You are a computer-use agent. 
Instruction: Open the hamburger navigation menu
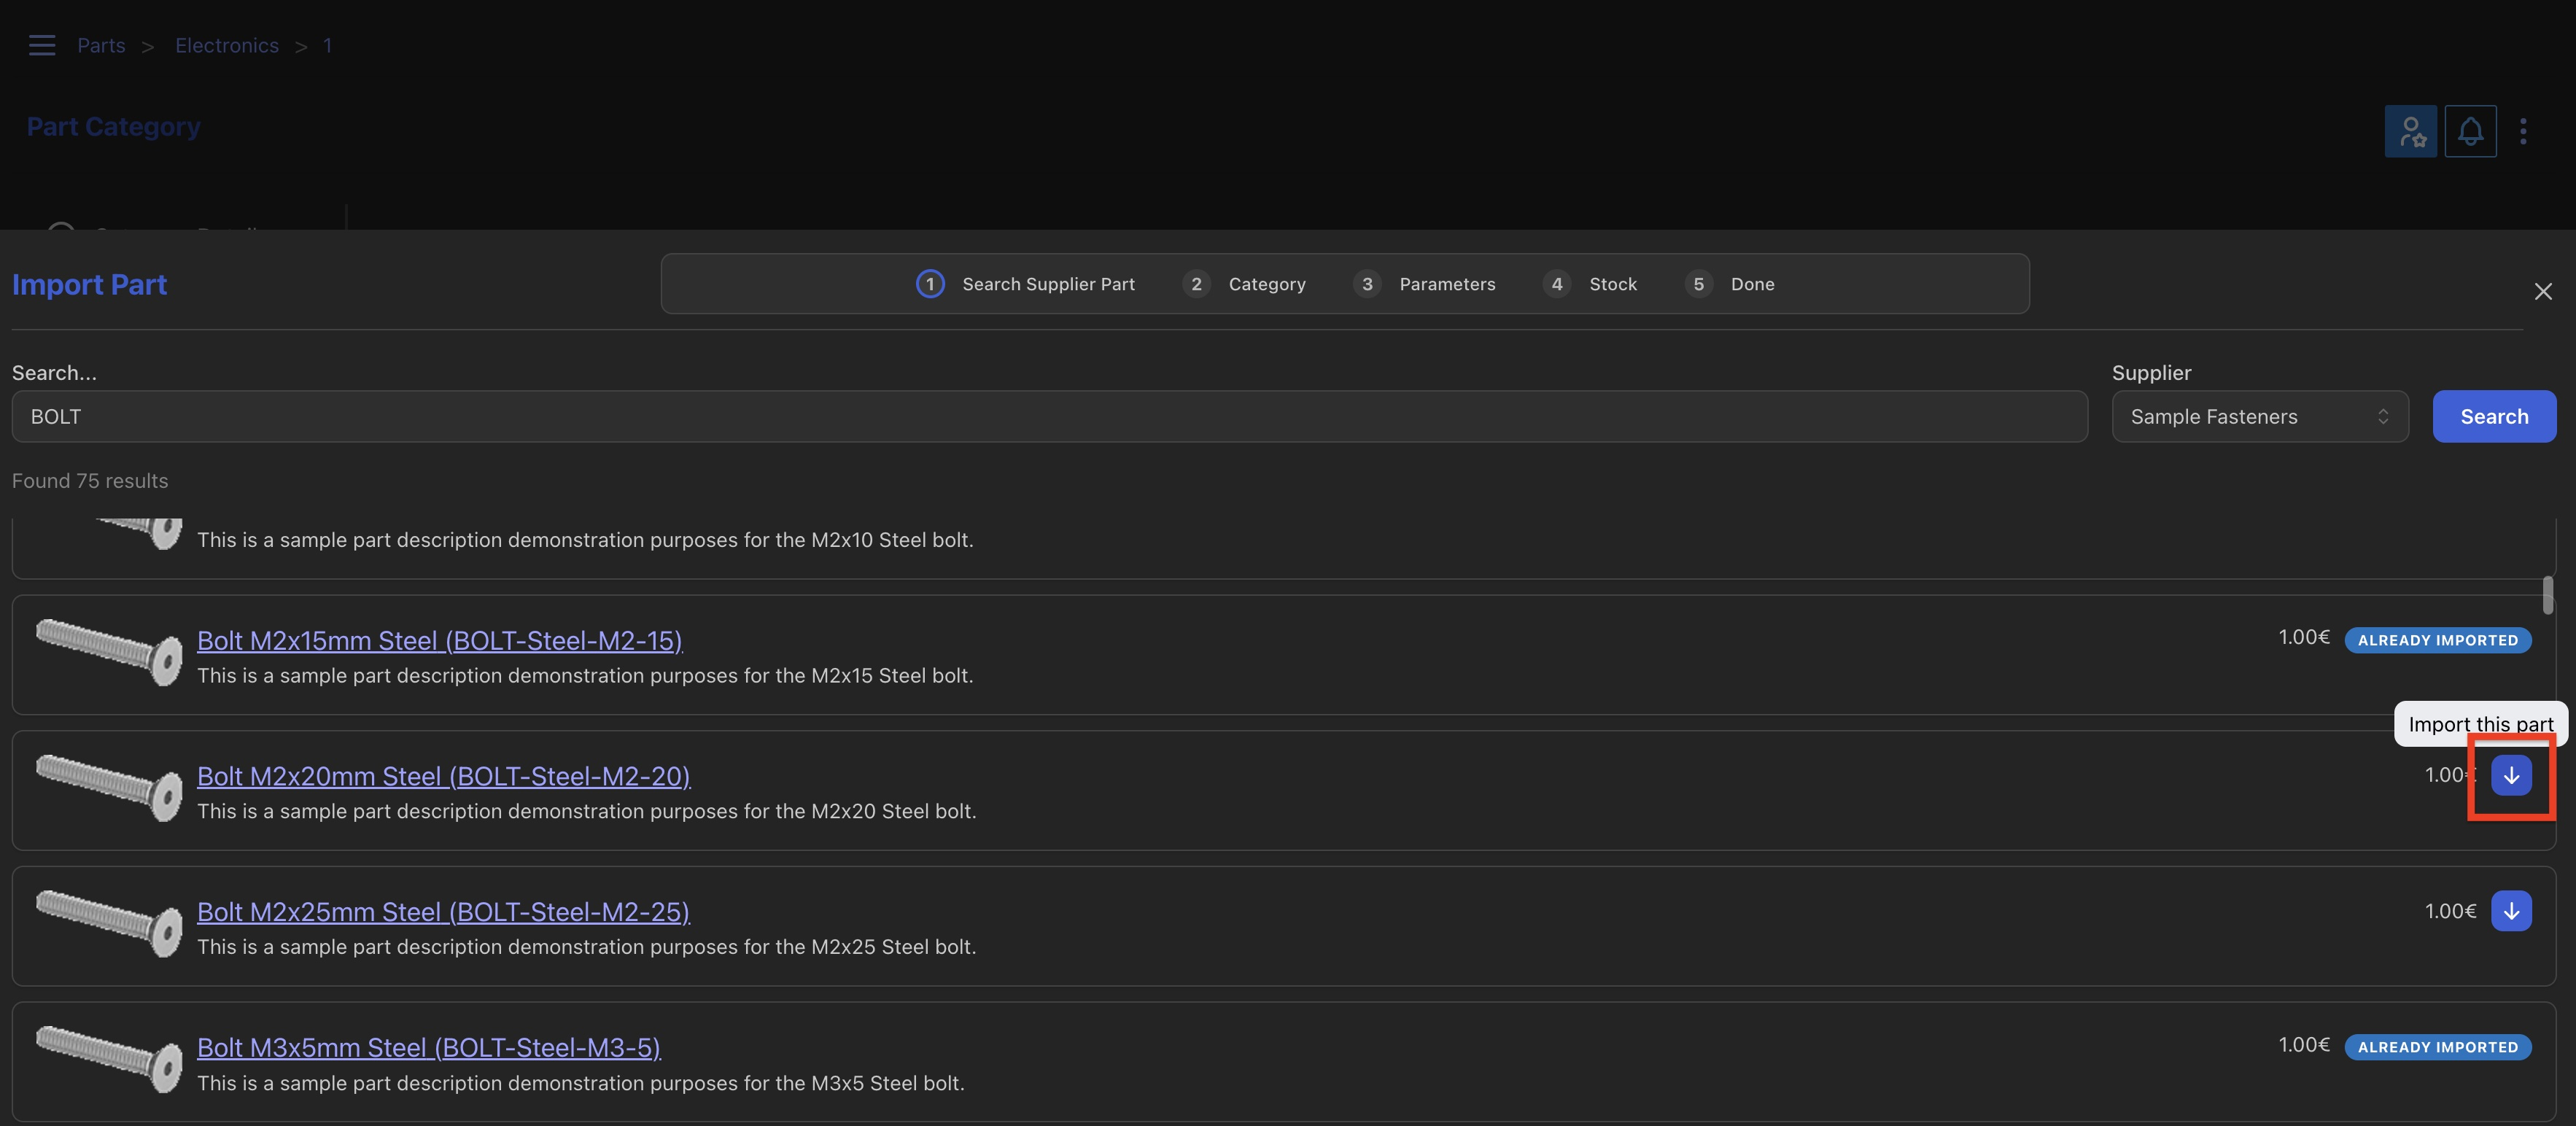(41, 45)
